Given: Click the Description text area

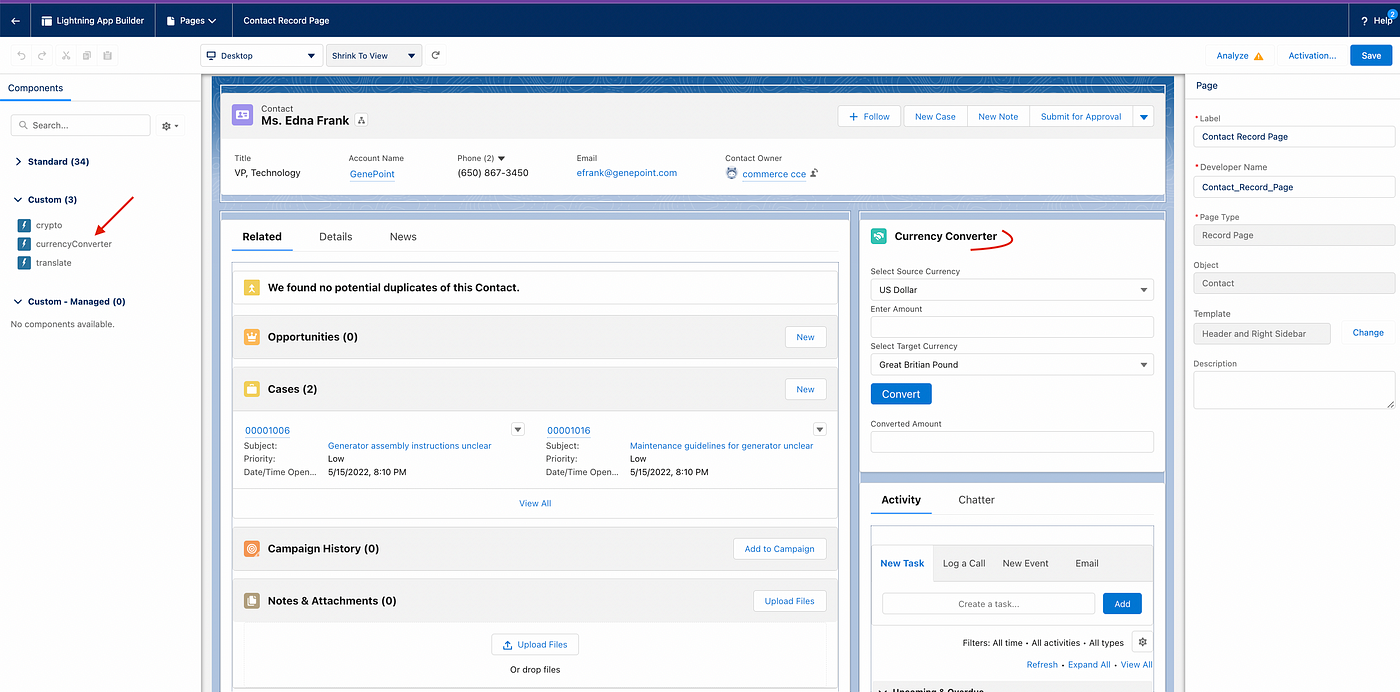Looking at the screenshot, I should tap(1294, 390).
